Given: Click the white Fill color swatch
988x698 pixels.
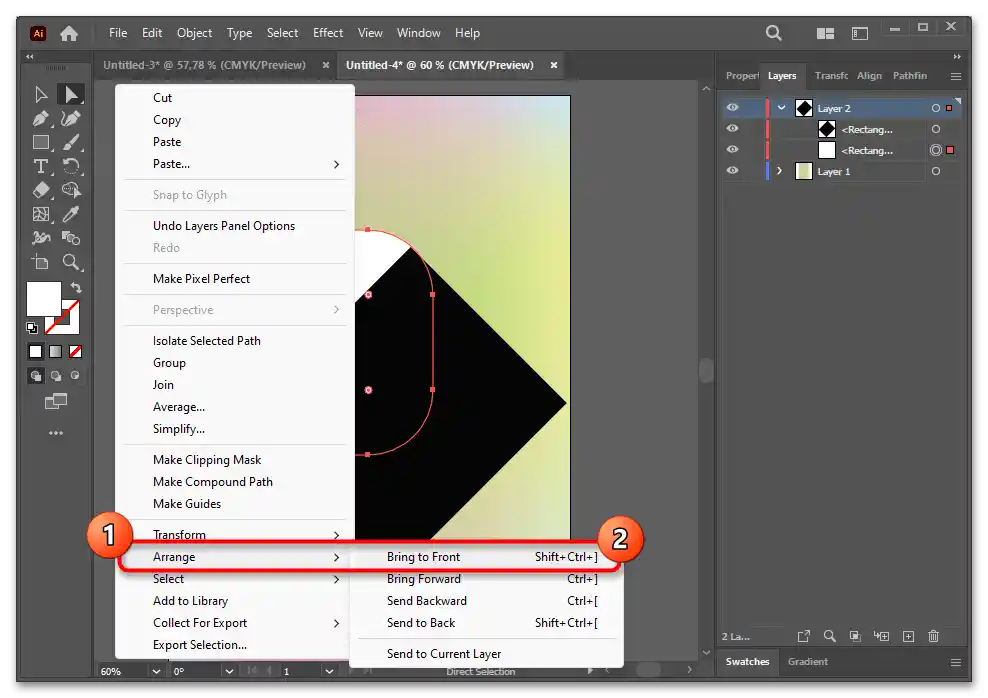Looking at the screenshot, I should point(43,299).
